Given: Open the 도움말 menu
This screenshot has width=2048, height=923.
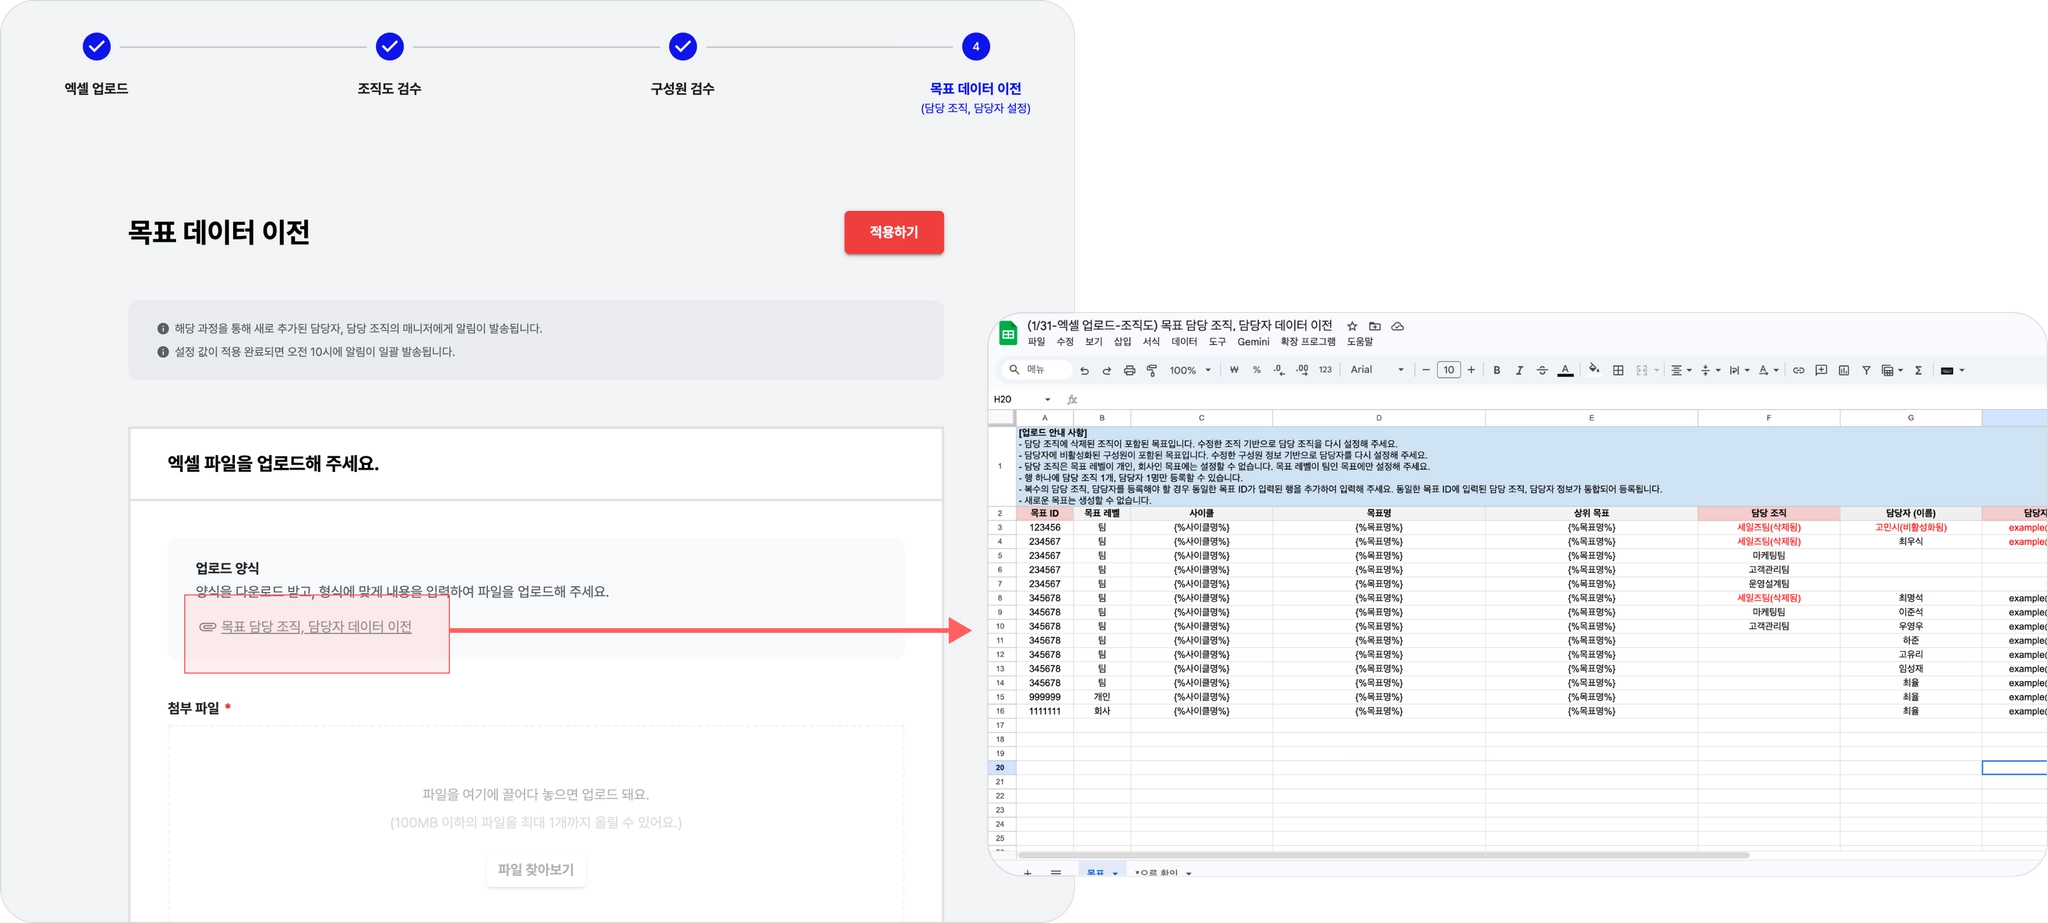Looking at the screenshot, I should pos(1360,342).
